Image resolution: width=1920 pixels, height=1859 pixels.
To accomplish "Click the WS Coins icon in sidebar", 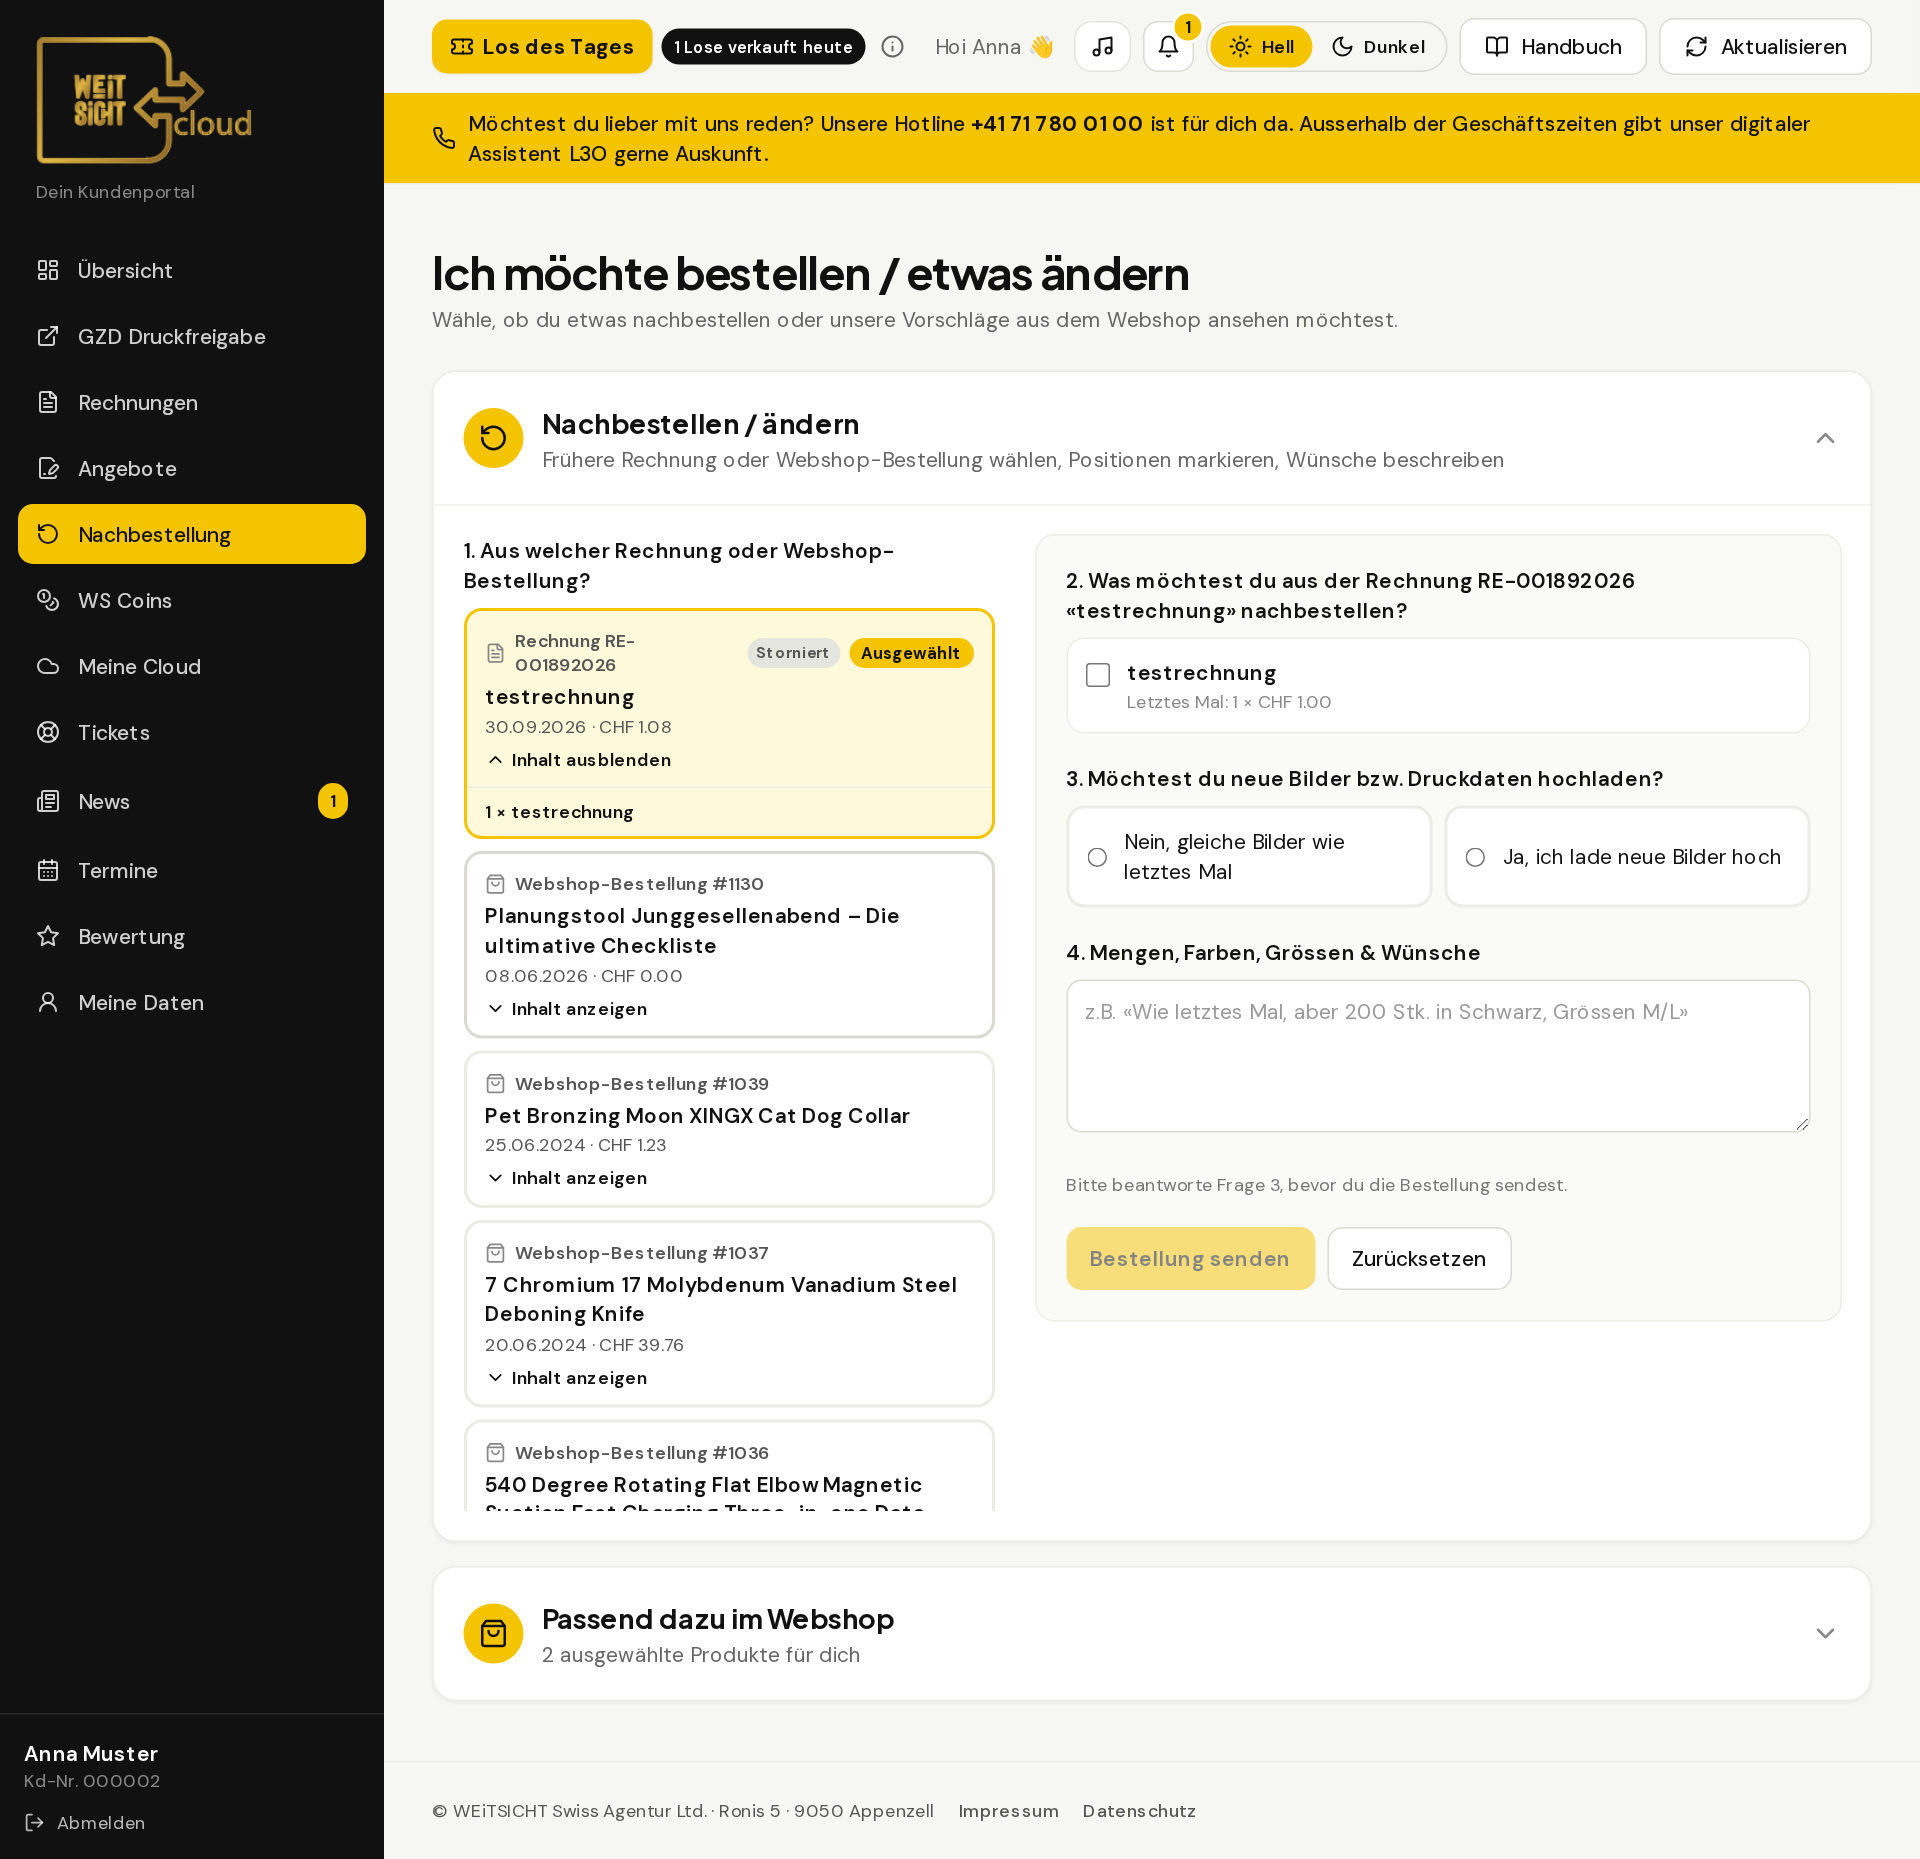I will (x=48, y=600).
